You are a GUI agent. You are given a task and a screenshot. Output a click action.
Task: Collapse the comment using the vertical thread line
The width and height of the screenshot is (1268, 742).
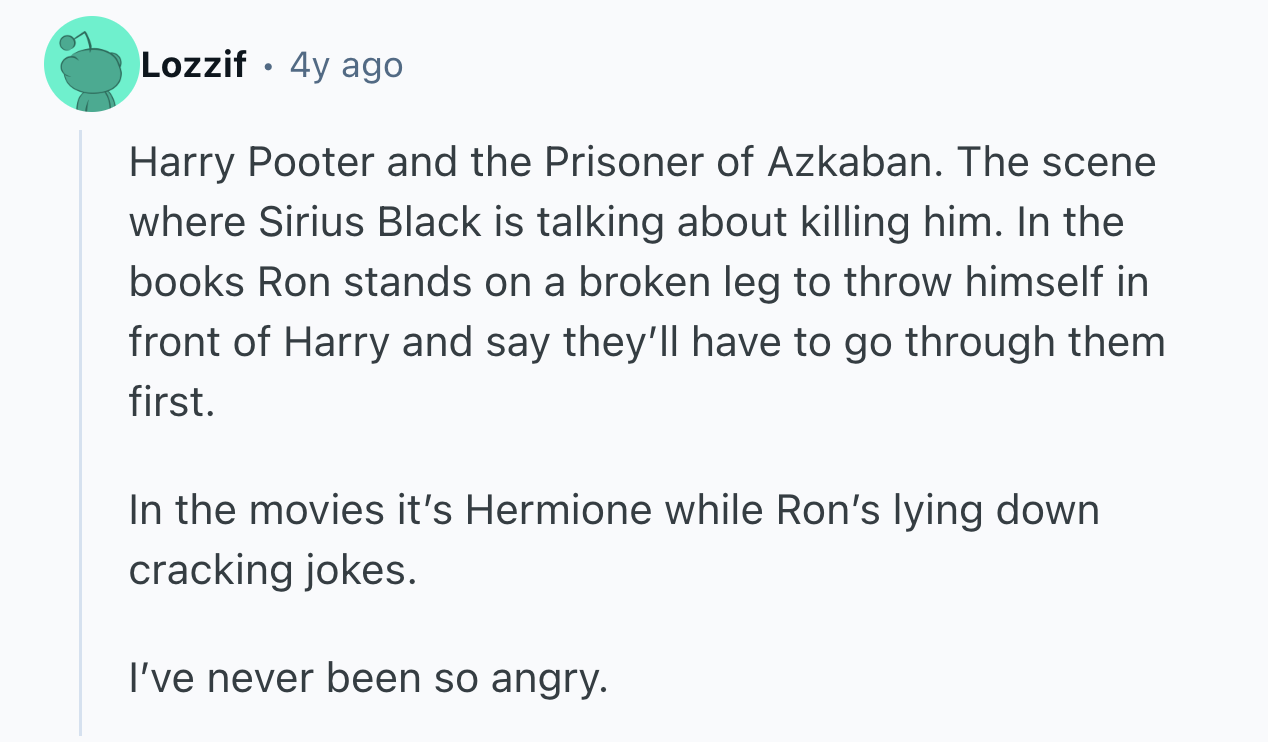[x=81, y=430]
